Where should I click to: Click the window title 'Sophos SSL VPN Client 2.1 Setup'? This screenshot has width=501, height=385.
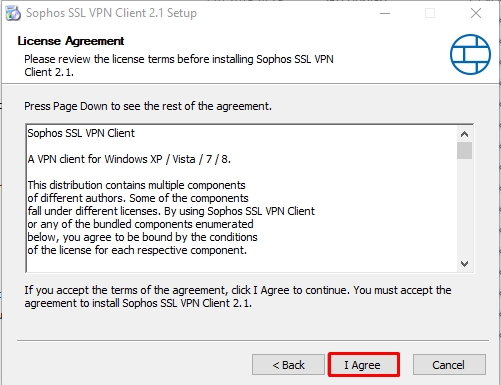(x=111, y=13)
